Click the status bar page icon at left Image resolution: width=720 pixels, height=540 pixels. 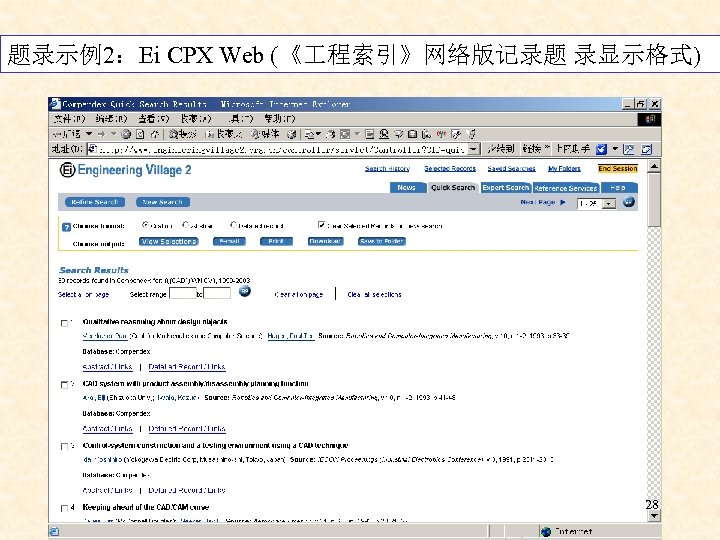(54, 531)
